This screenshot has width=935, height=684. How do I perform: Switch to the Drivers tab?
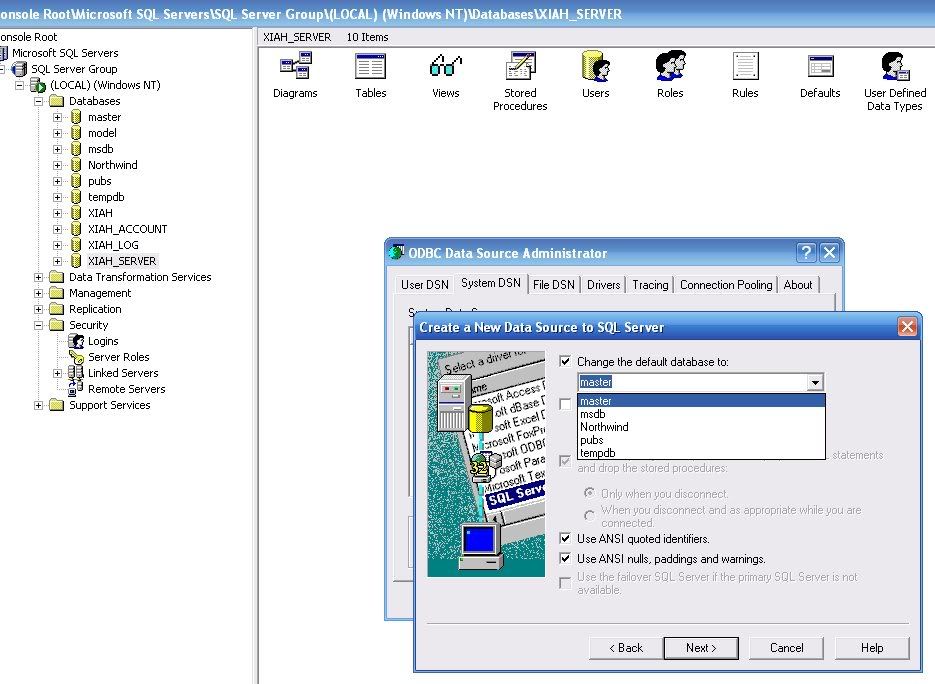tap(604, 285)
